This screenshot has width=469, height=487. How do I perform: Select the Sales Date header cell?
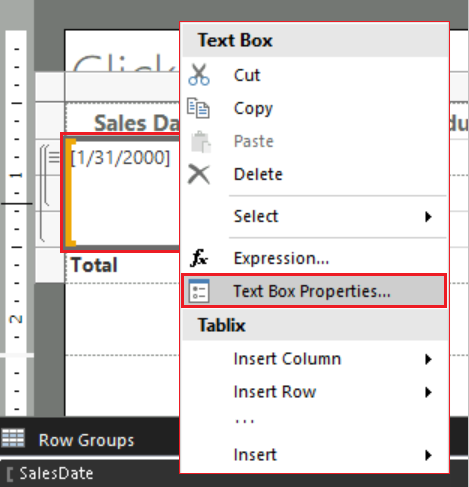point(123,120)
